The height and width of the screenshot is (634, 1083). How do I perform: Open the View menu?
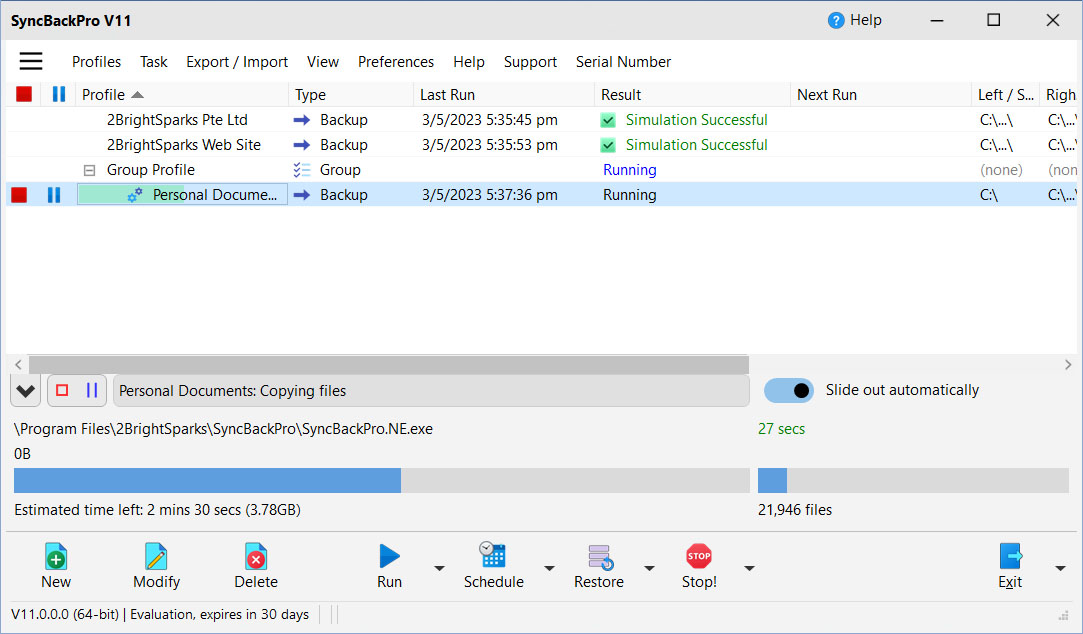tap(323, 62)
